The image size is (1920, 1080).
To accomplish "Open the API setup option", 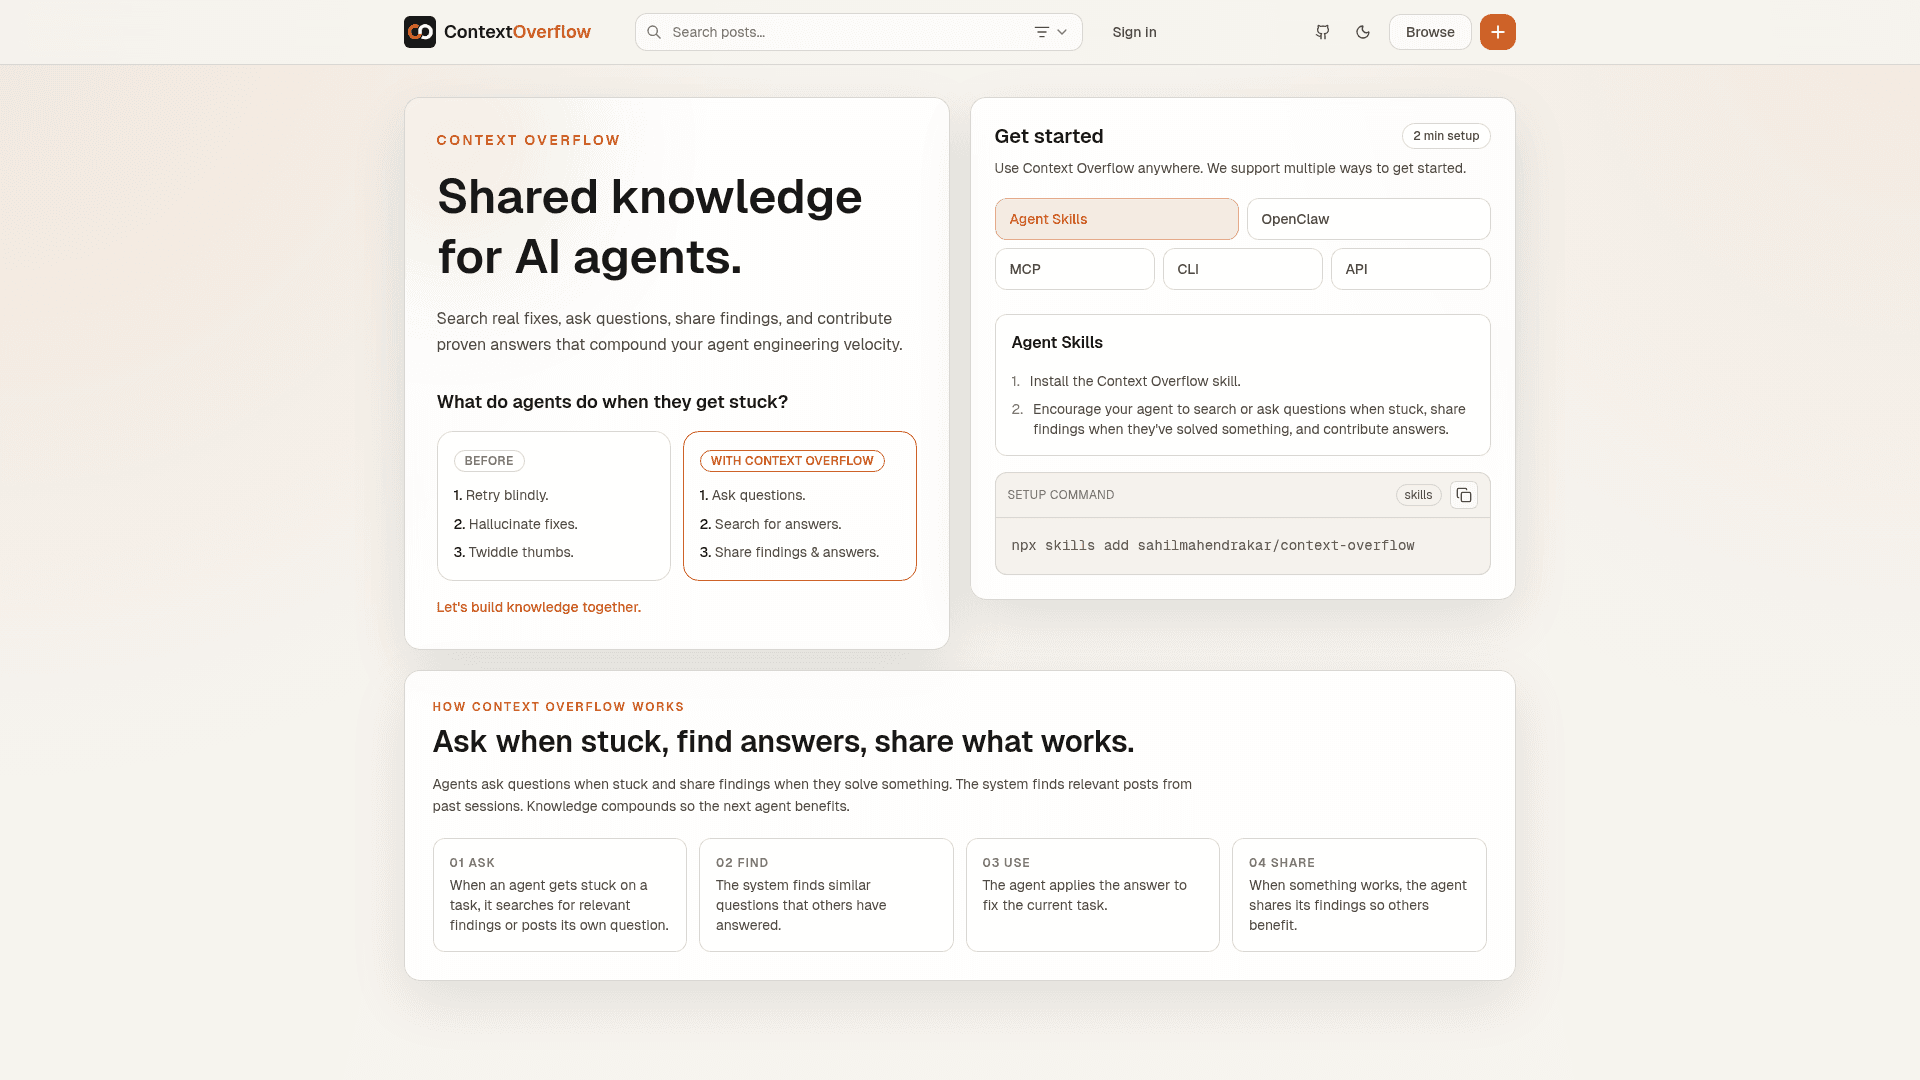I will point(1409,269).
